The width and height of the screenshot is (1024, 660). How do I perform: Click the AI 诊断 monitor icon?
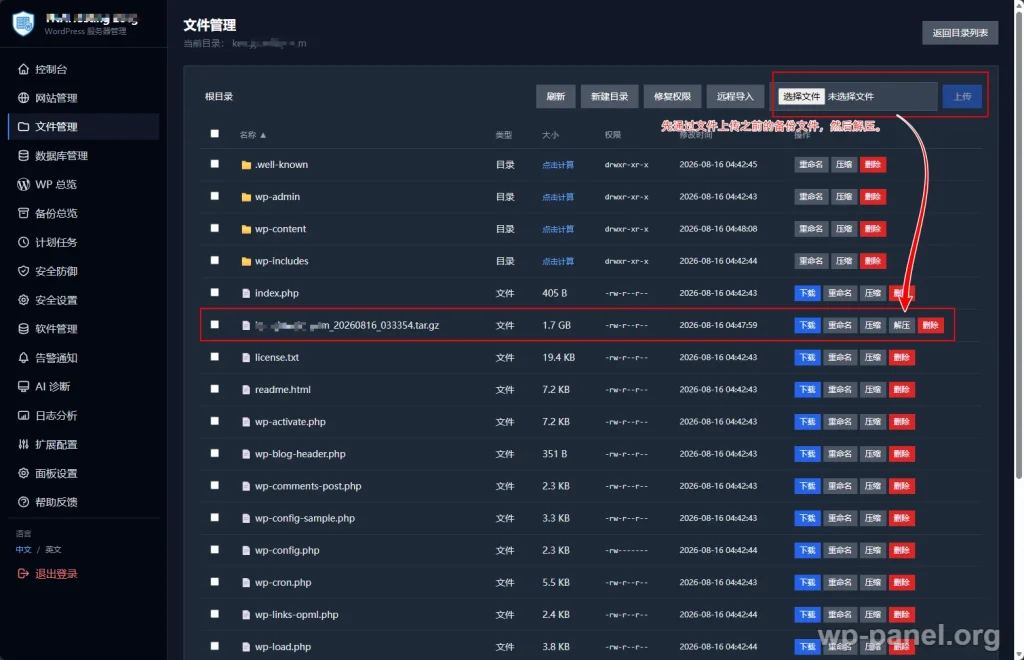24,386
